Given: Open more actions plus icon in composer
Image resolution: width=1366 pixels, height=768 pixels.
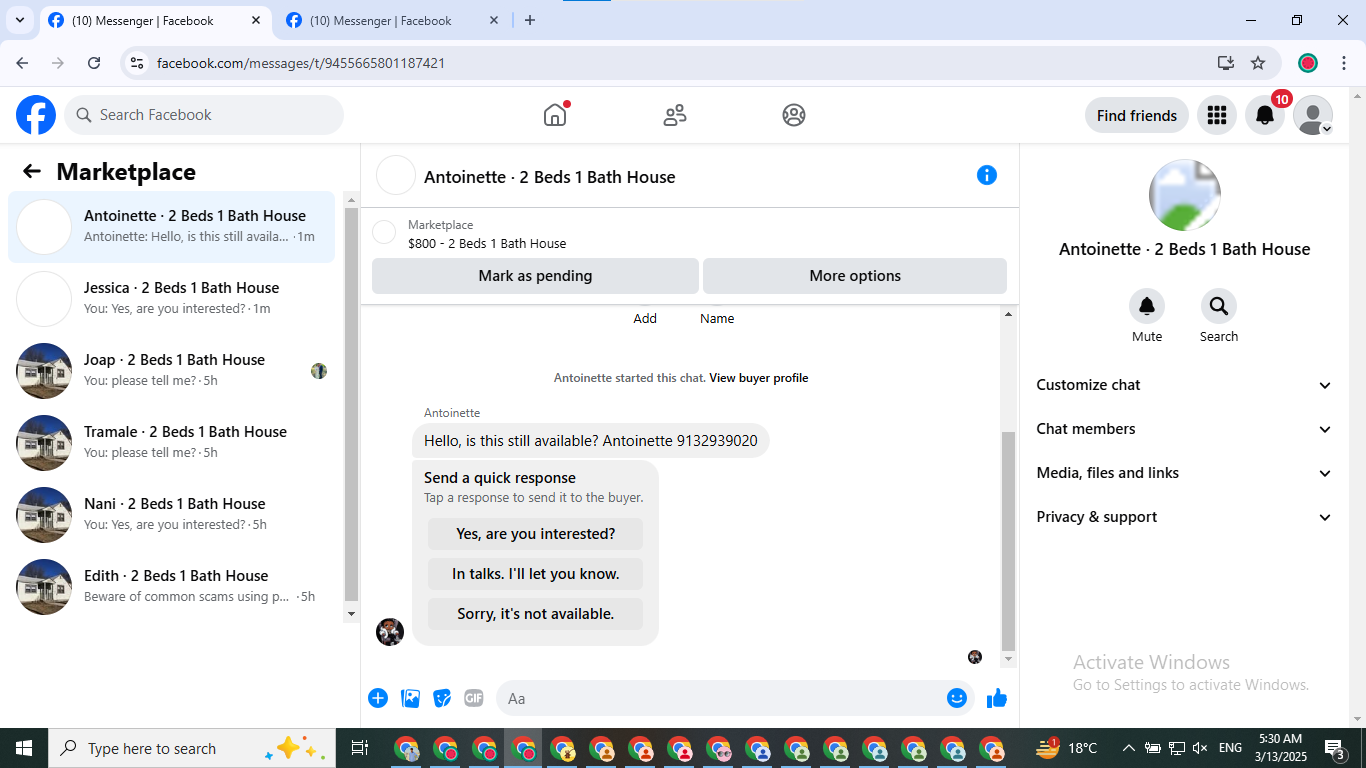Looking at the screenshot, I should pyautogui.click(x=378, y=698).
